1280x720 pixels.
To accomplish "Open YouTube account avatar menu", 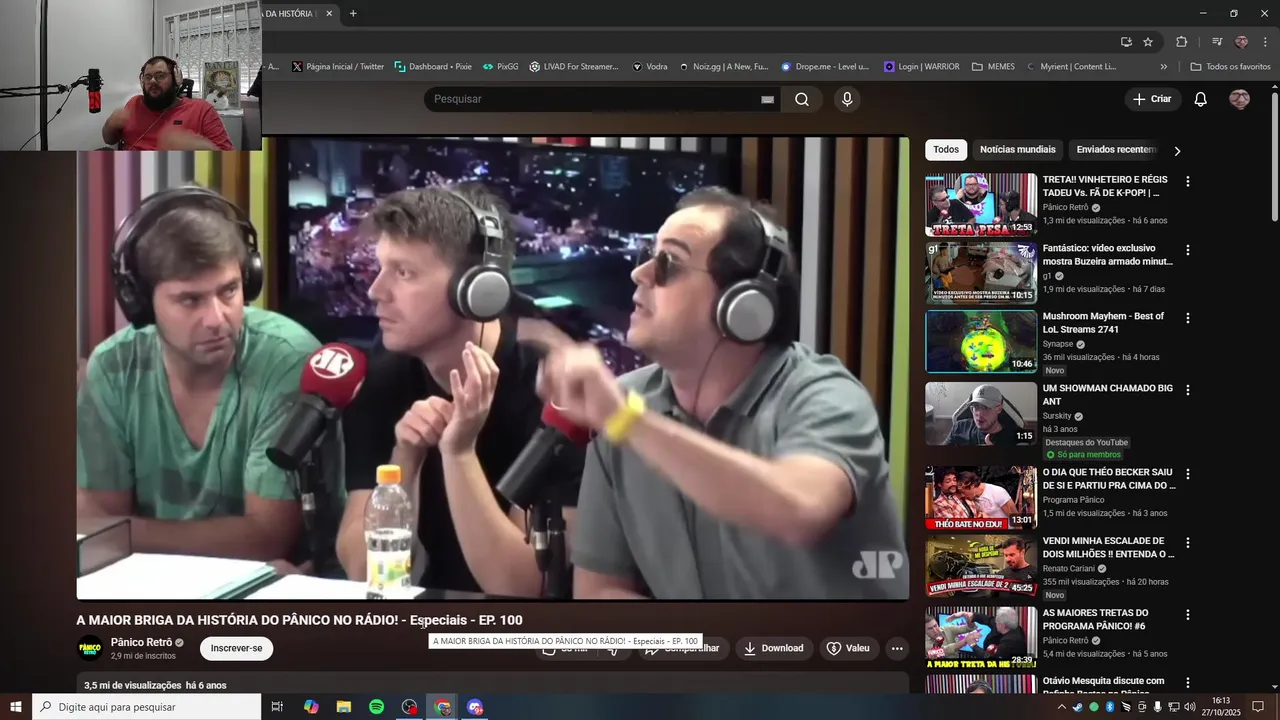I will click(x=1239, y=99).
